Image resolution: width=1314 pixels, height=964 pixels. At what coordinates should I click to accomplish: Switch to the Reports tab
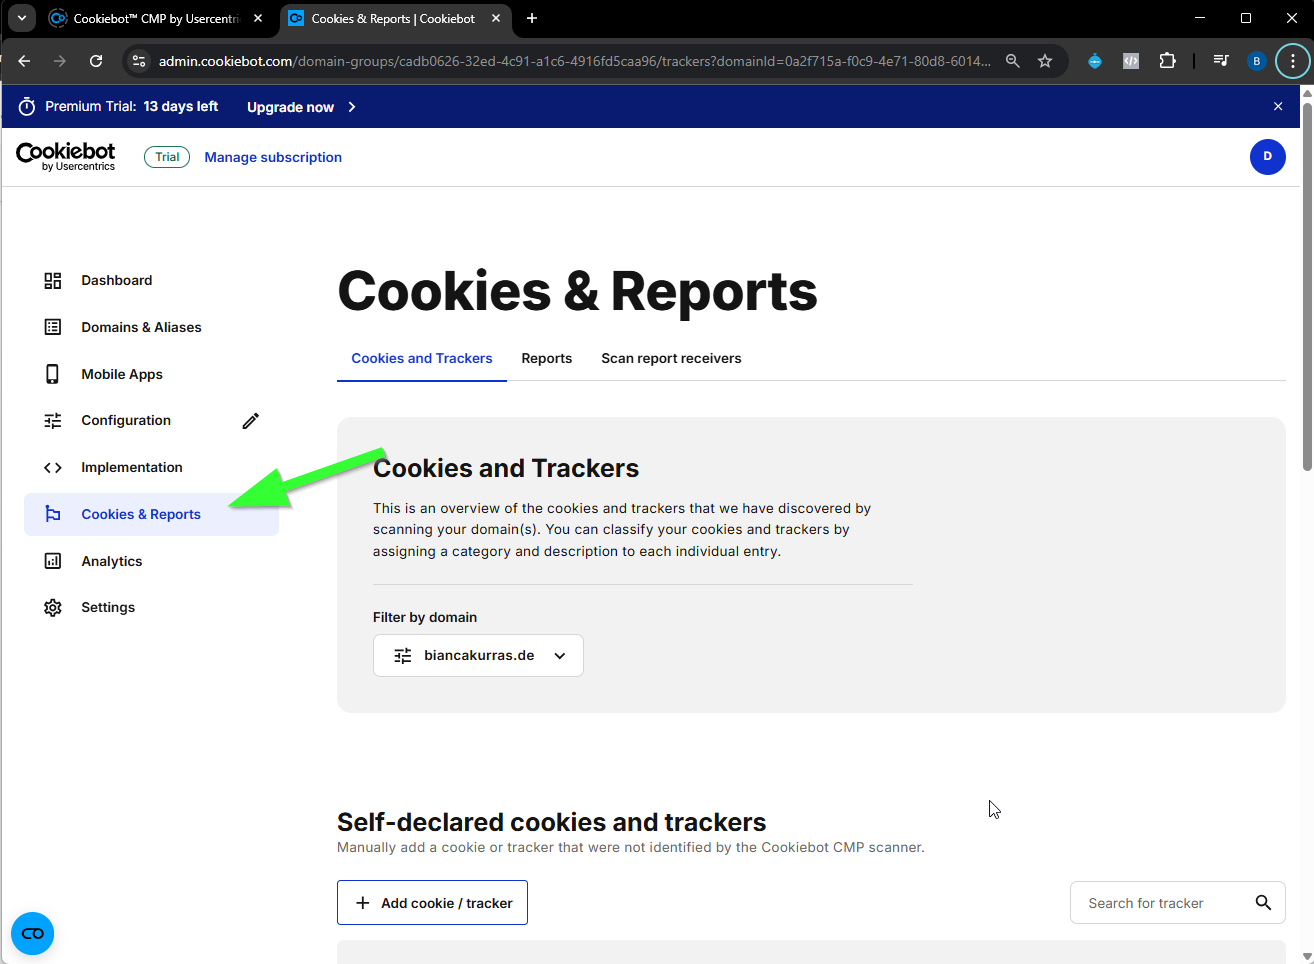pyautogui.click(x=547, y=358)
